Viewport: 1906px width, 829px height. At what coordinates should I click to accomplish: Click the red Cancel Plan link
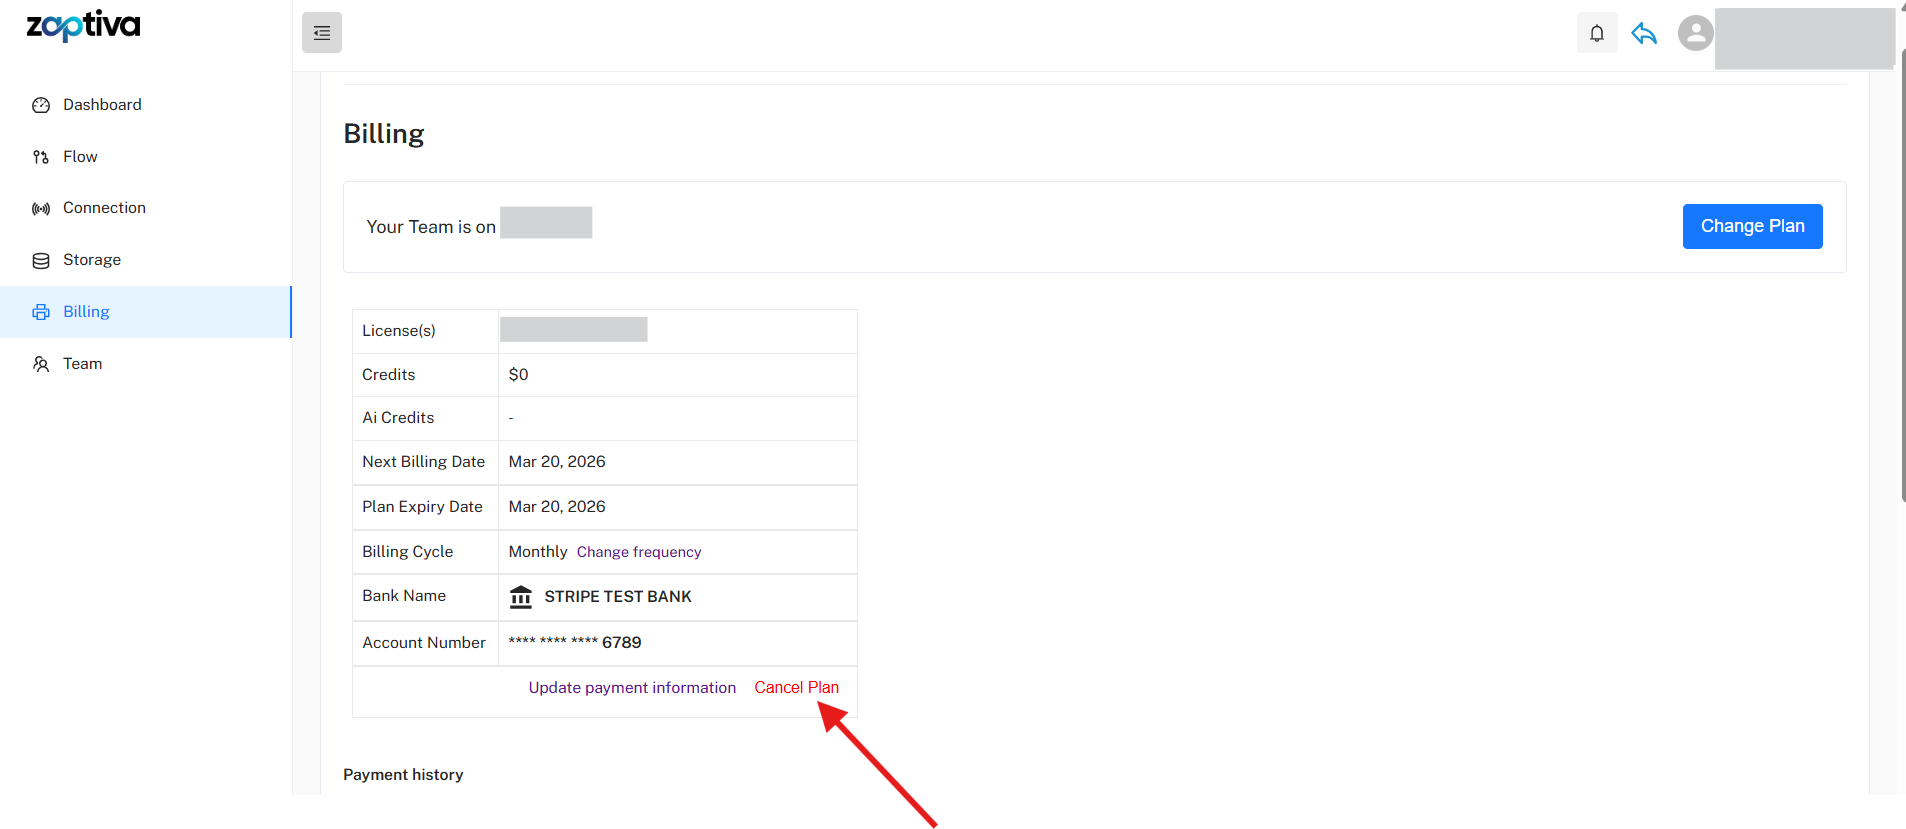point(796,688)
